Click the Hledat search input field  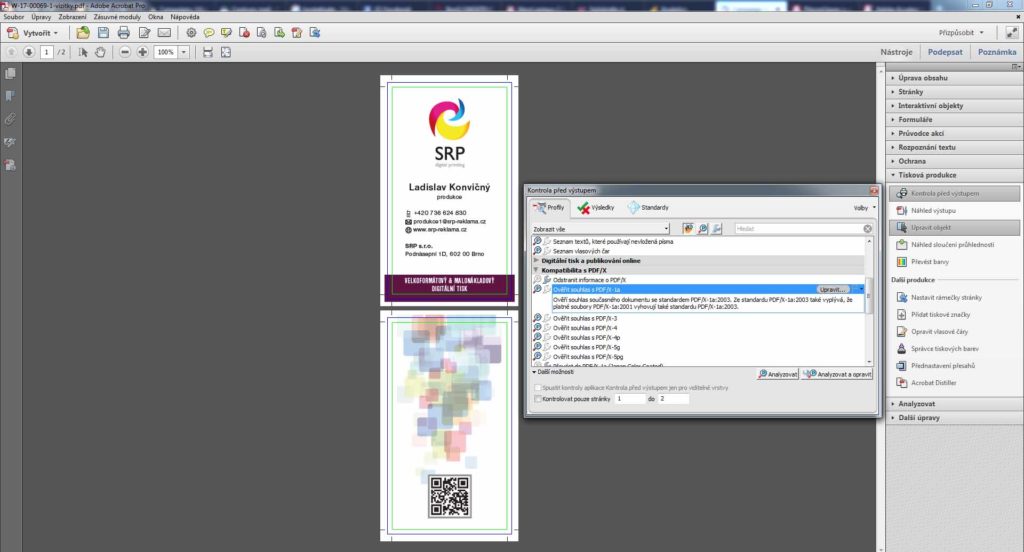(797, 229)
